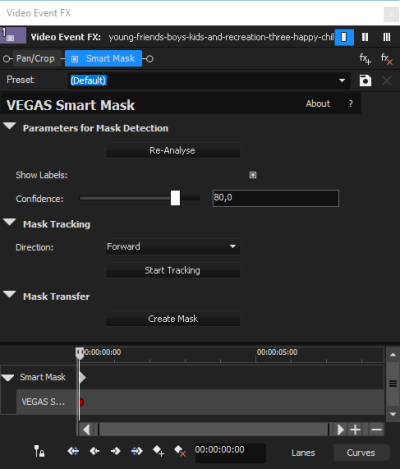Go to previous keyframe
Screen dimensions: 400x469
95,451
